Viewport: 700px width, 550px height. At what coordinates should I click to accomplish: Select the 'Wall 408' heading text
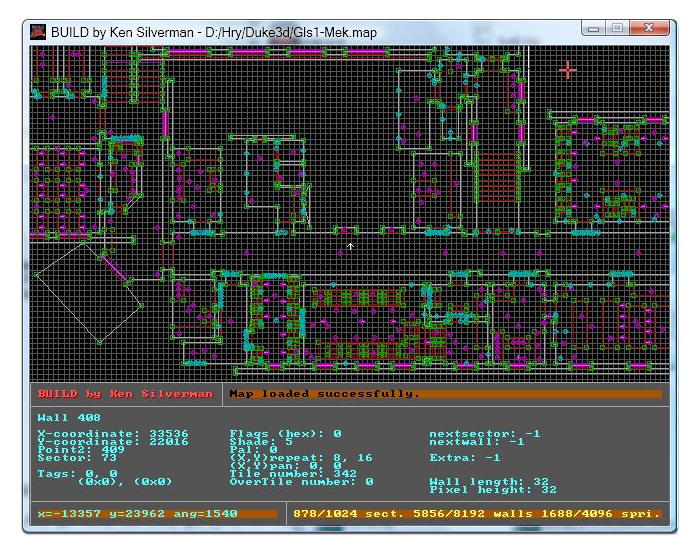point(69,418)
